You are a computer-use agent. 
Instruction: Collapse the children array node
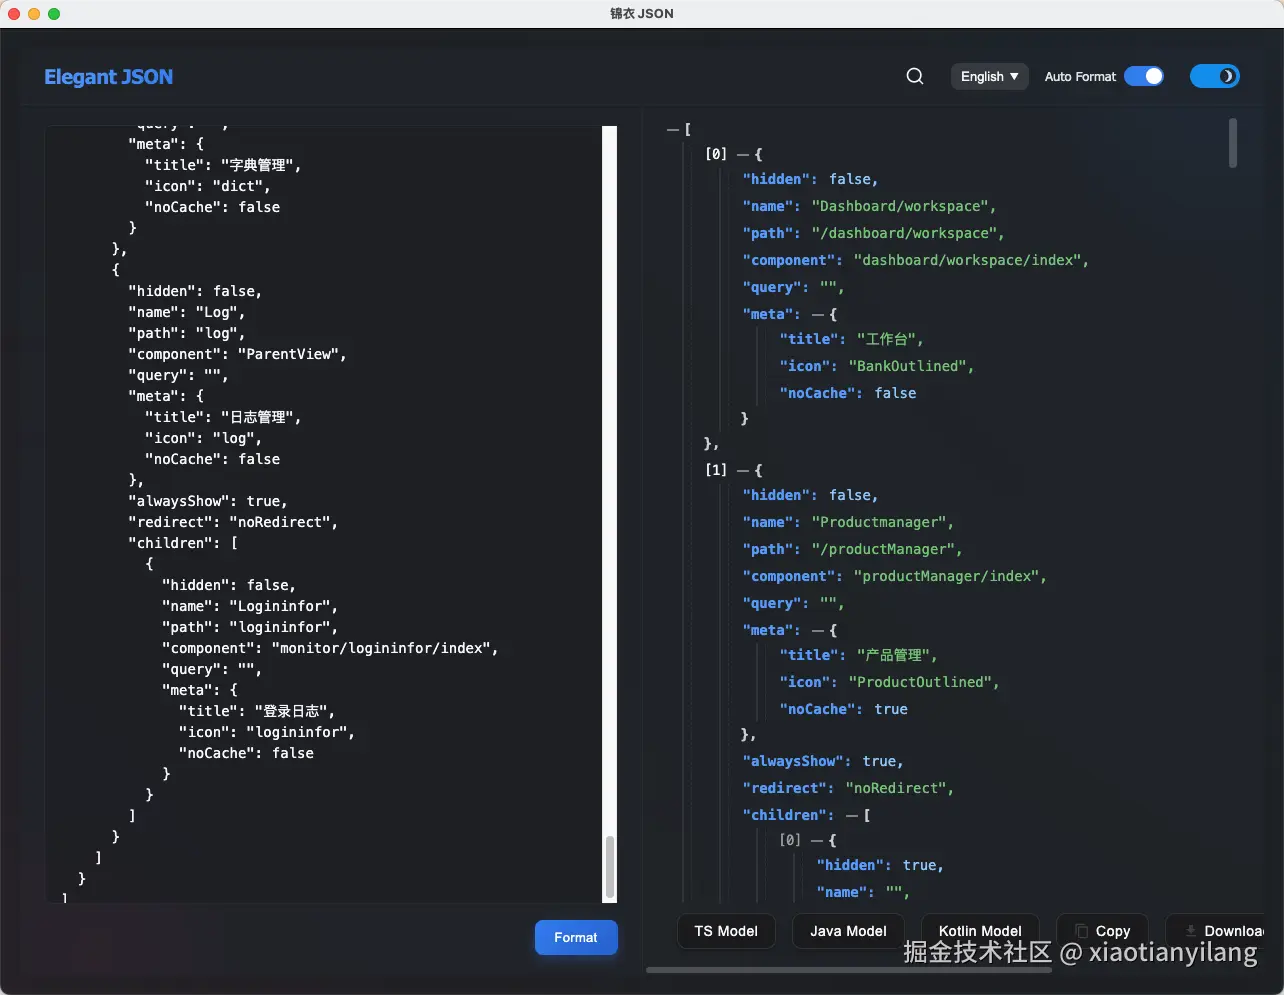pos(852,816)
